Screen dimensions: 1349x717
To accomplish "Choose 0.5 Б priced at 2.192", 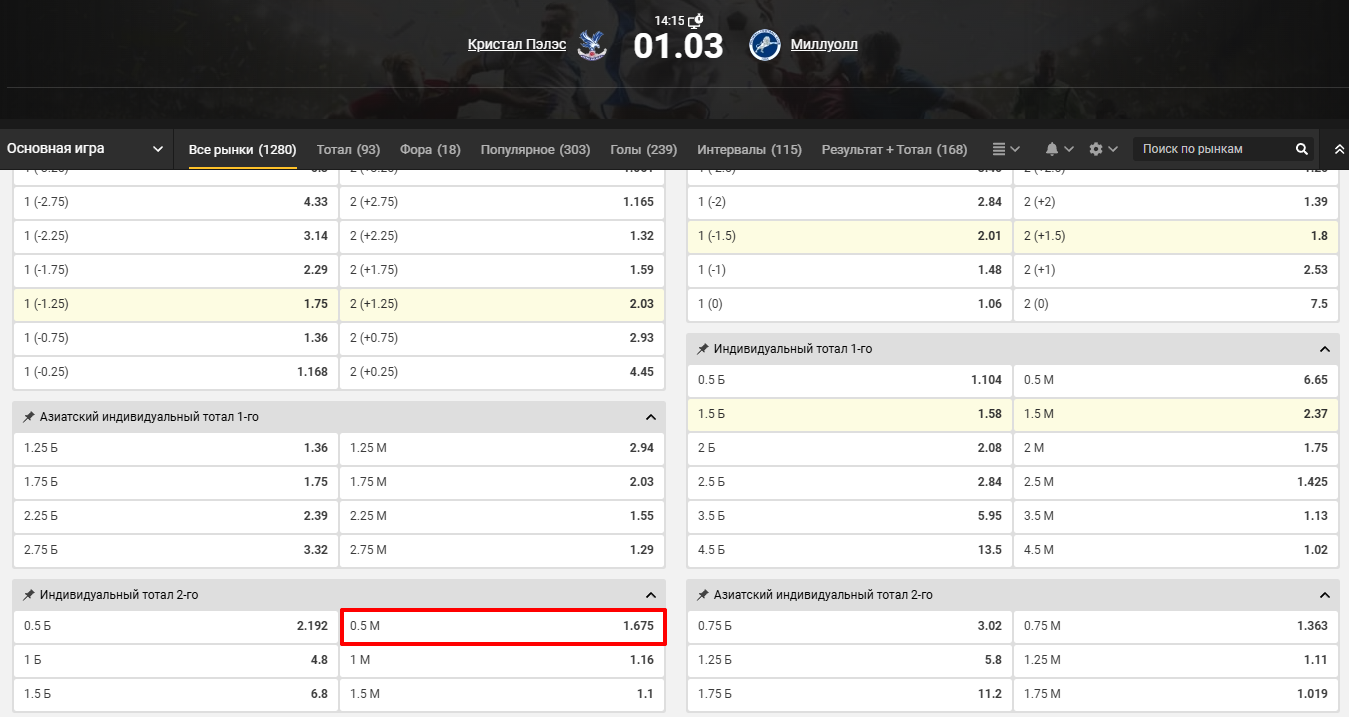I will click(x=176, y=626).
